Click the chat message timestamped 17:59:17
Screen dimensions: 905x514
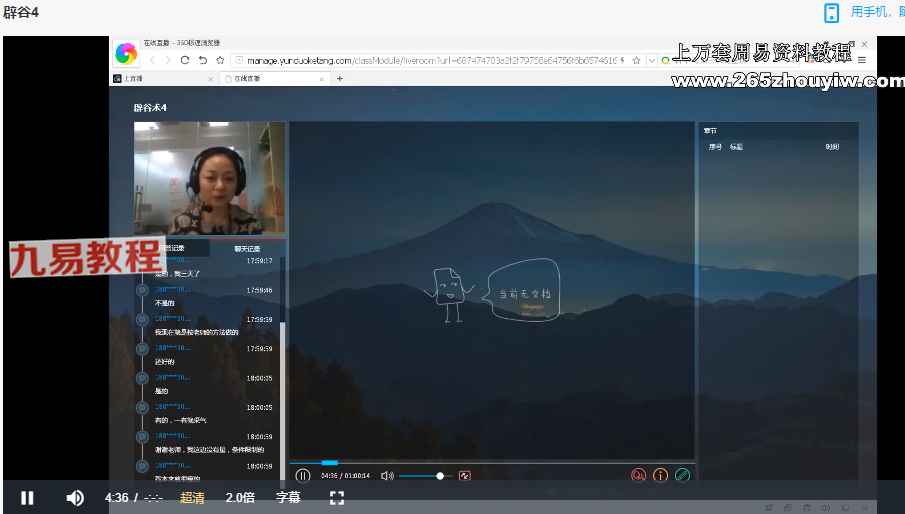click(x=177, y=274)
